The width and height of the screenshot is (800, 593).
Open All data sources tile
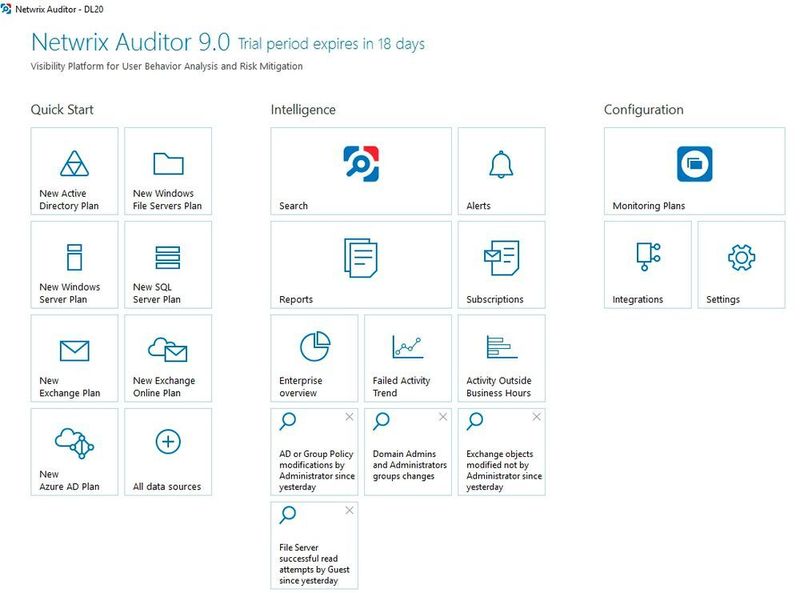[x=168, y=451]
